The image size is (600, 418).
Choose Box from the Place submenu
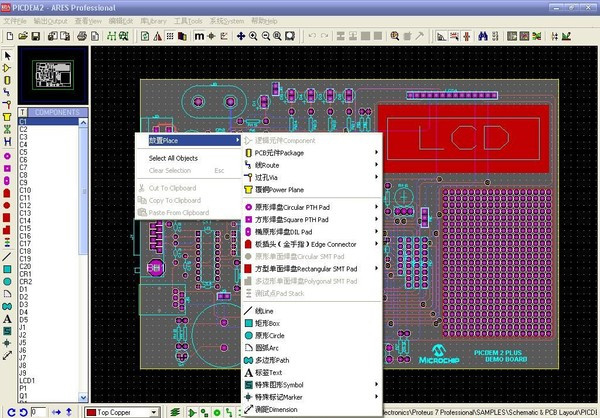[x=311, y=323]
